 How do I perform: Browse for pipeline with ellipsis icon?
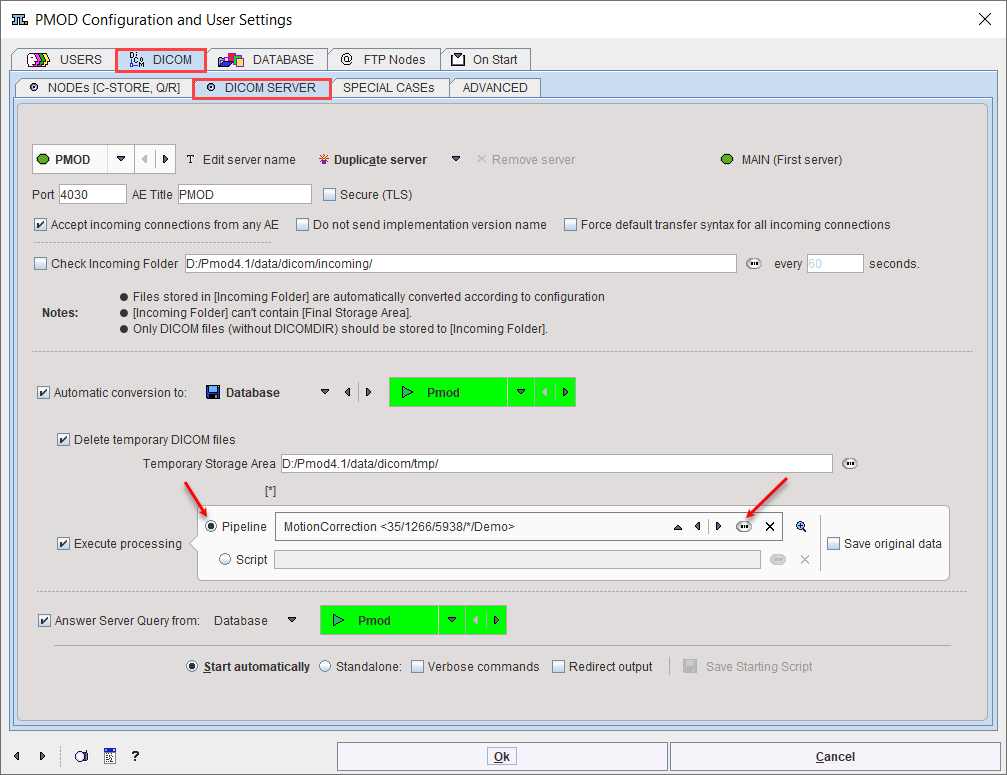coord(744,527)
